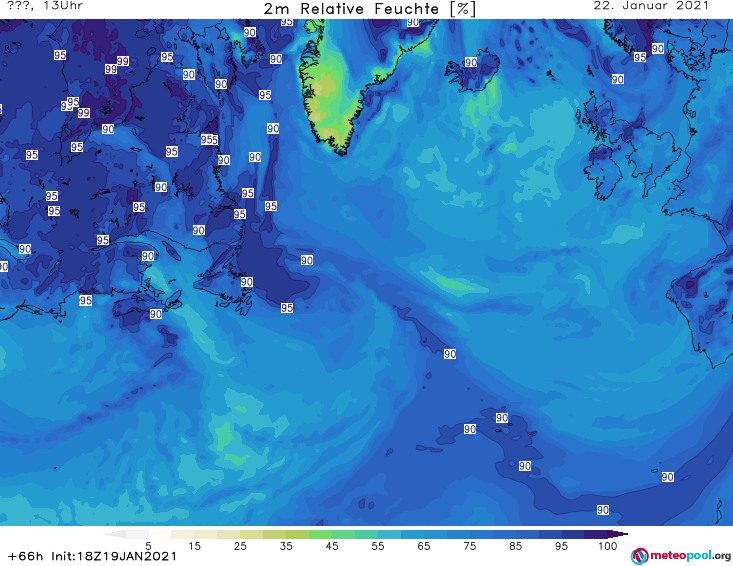Select legend value "25" on the color scale

coord(240,546)
